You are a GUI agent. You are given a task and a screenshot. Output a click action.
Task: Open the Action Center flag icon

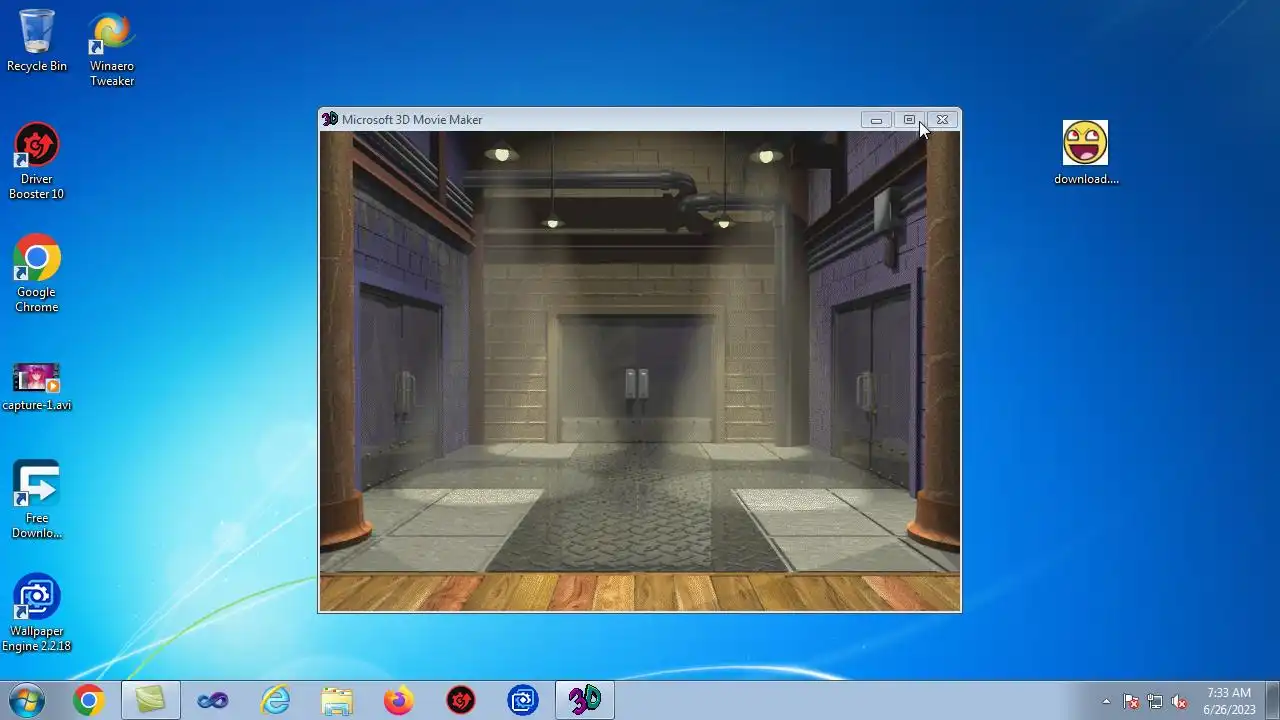click(1131, 701)
